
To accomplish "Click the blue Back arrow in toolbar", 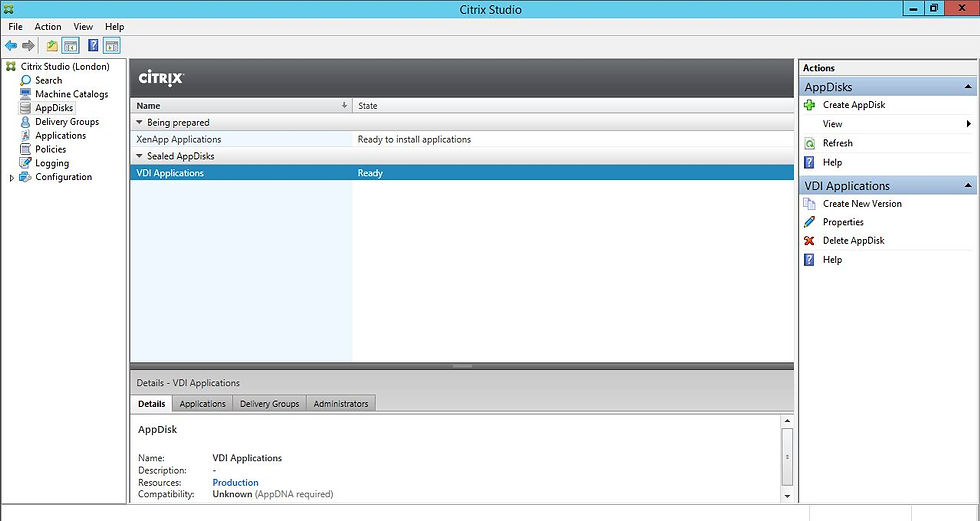I will click(x=11, y=46).
